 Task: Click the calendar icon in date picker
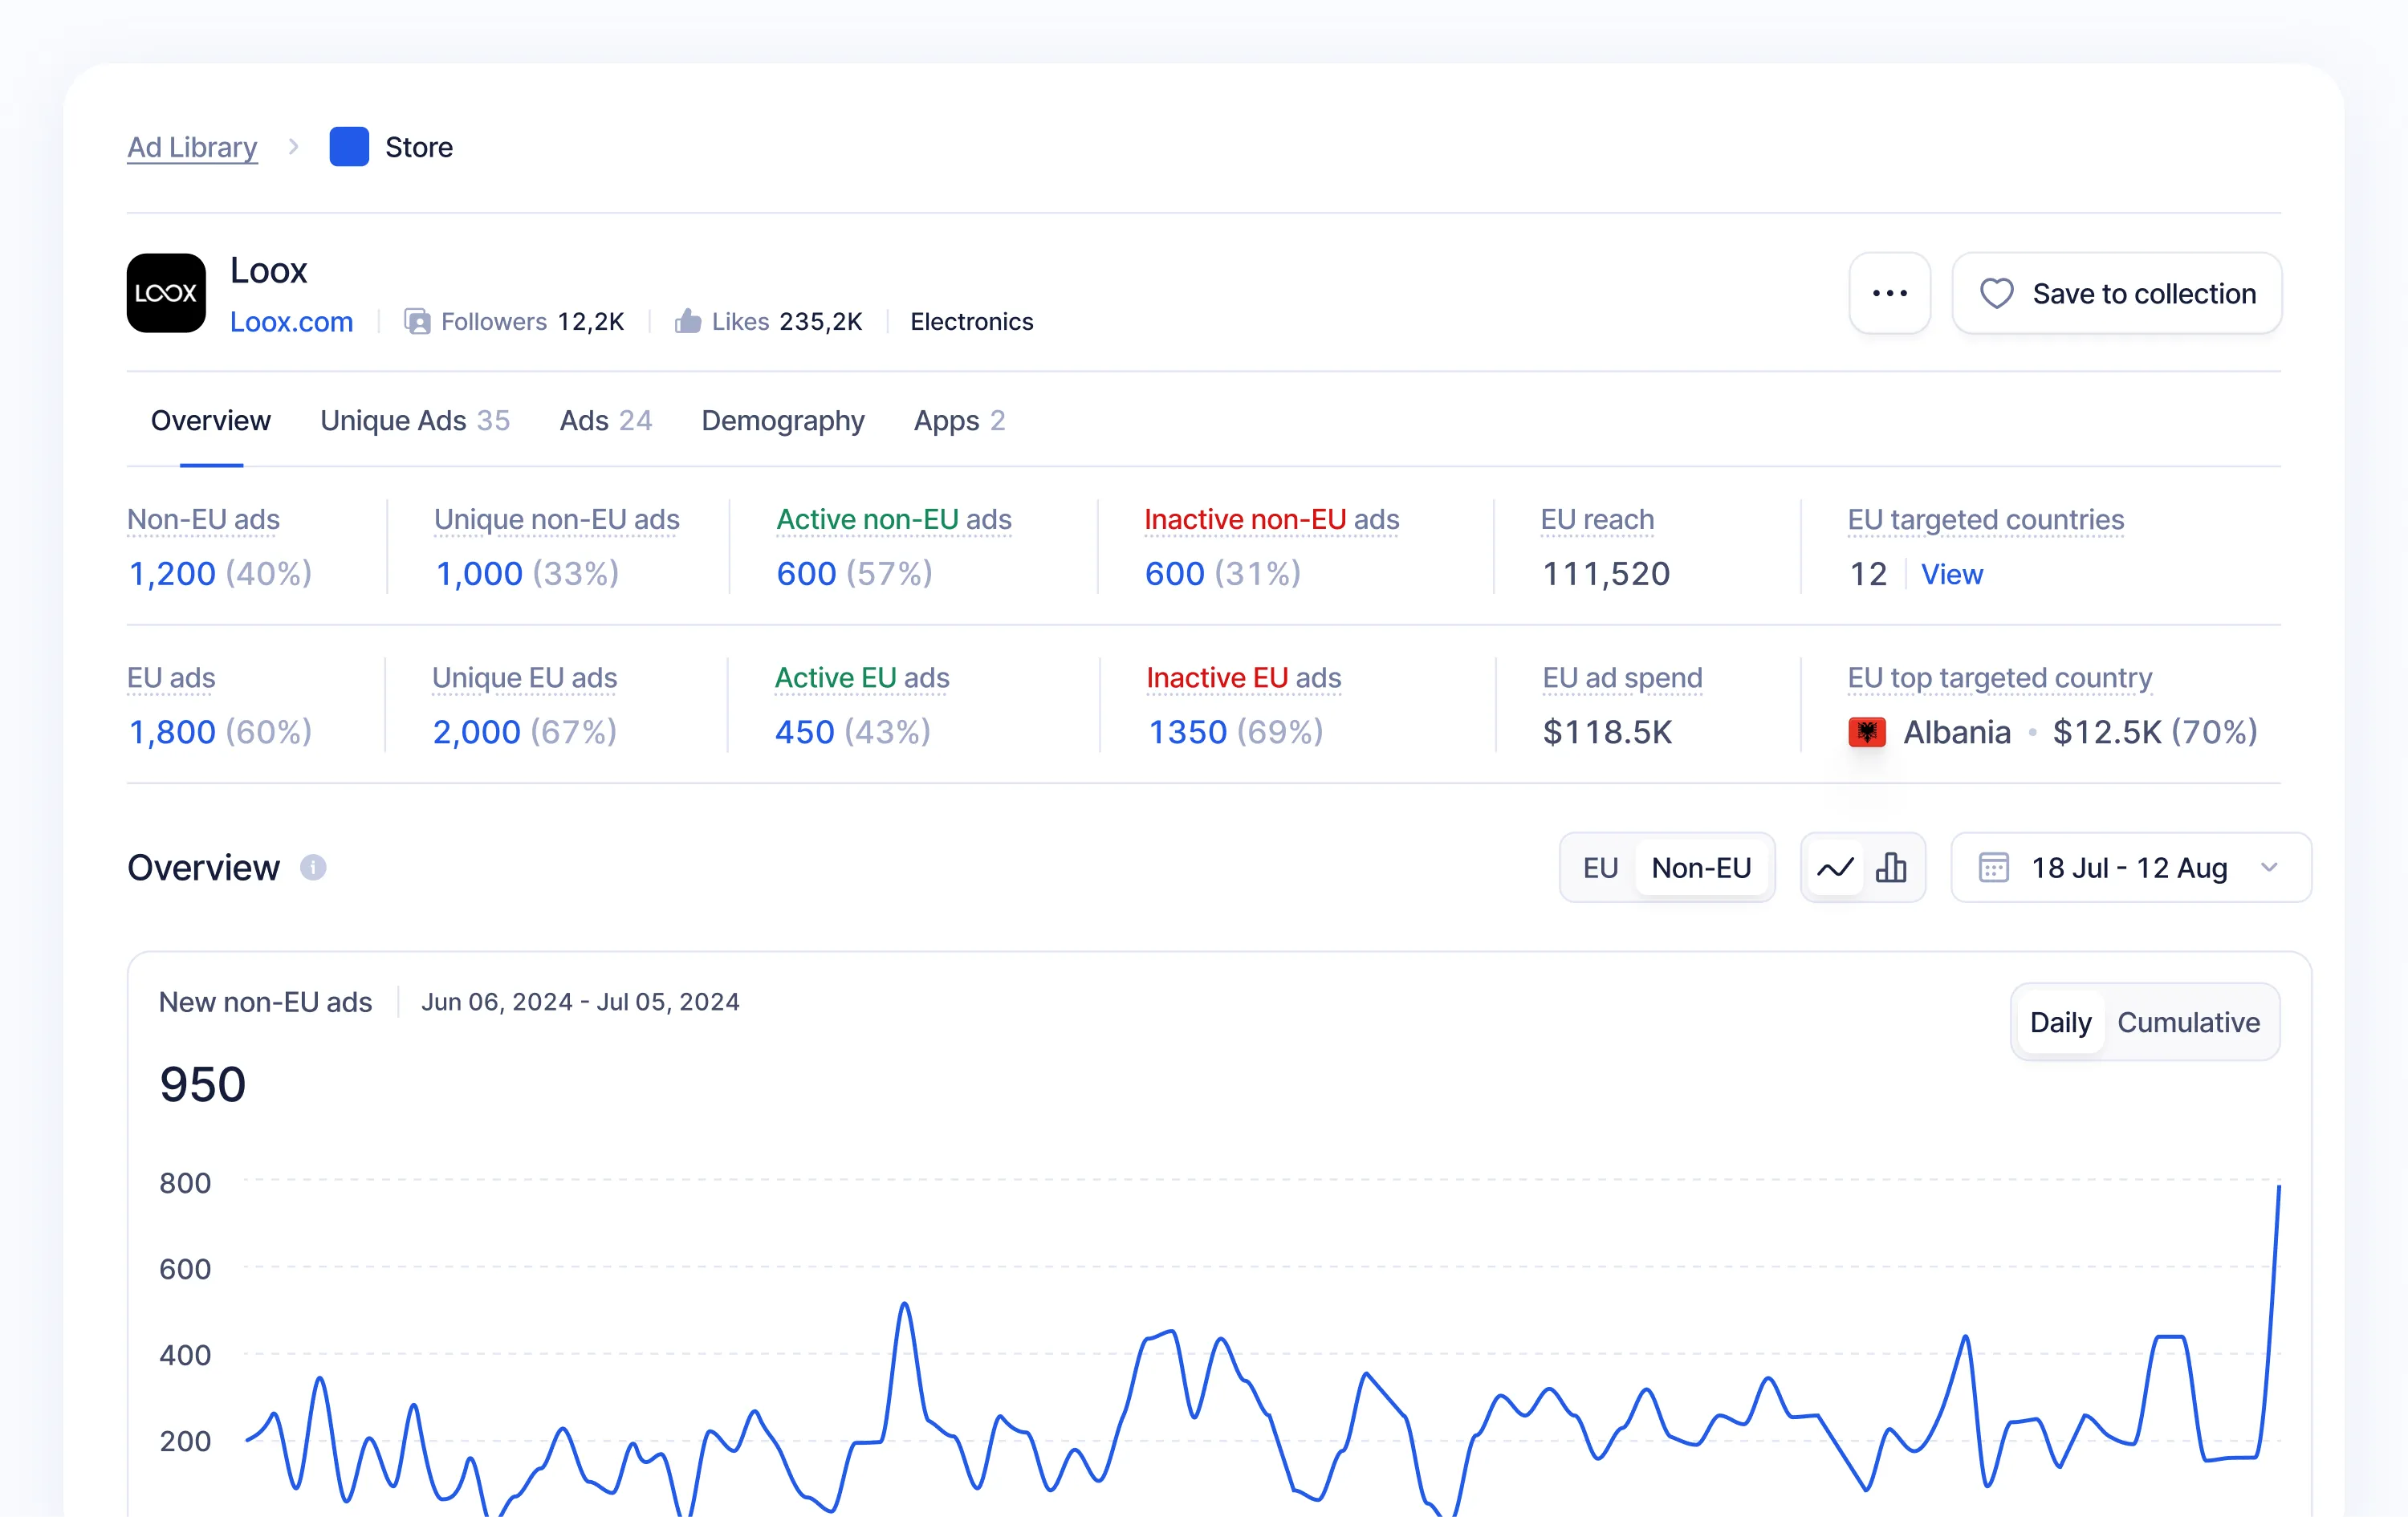1993,867
